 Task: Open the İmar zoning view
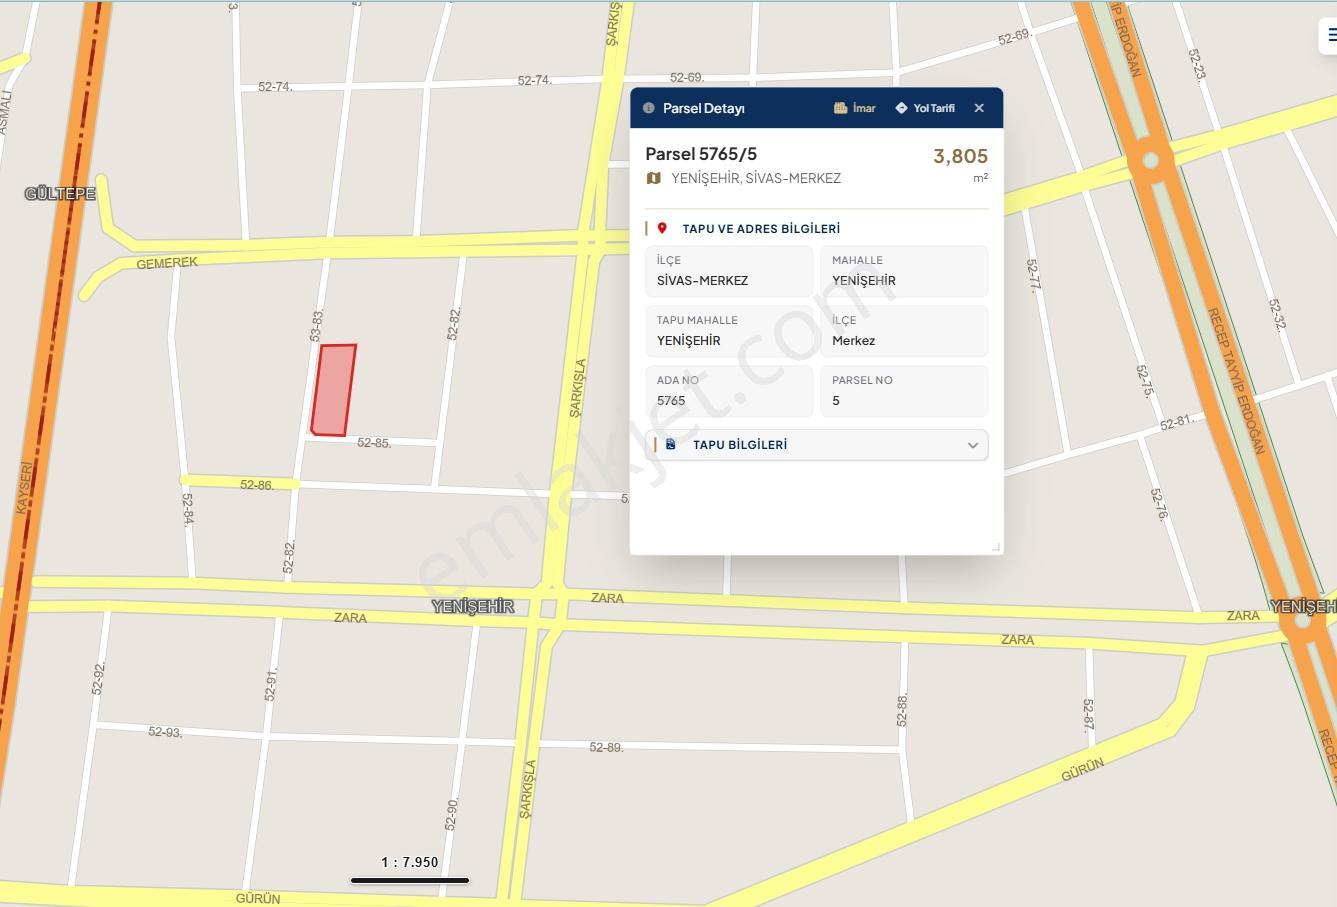pos(854,108)
